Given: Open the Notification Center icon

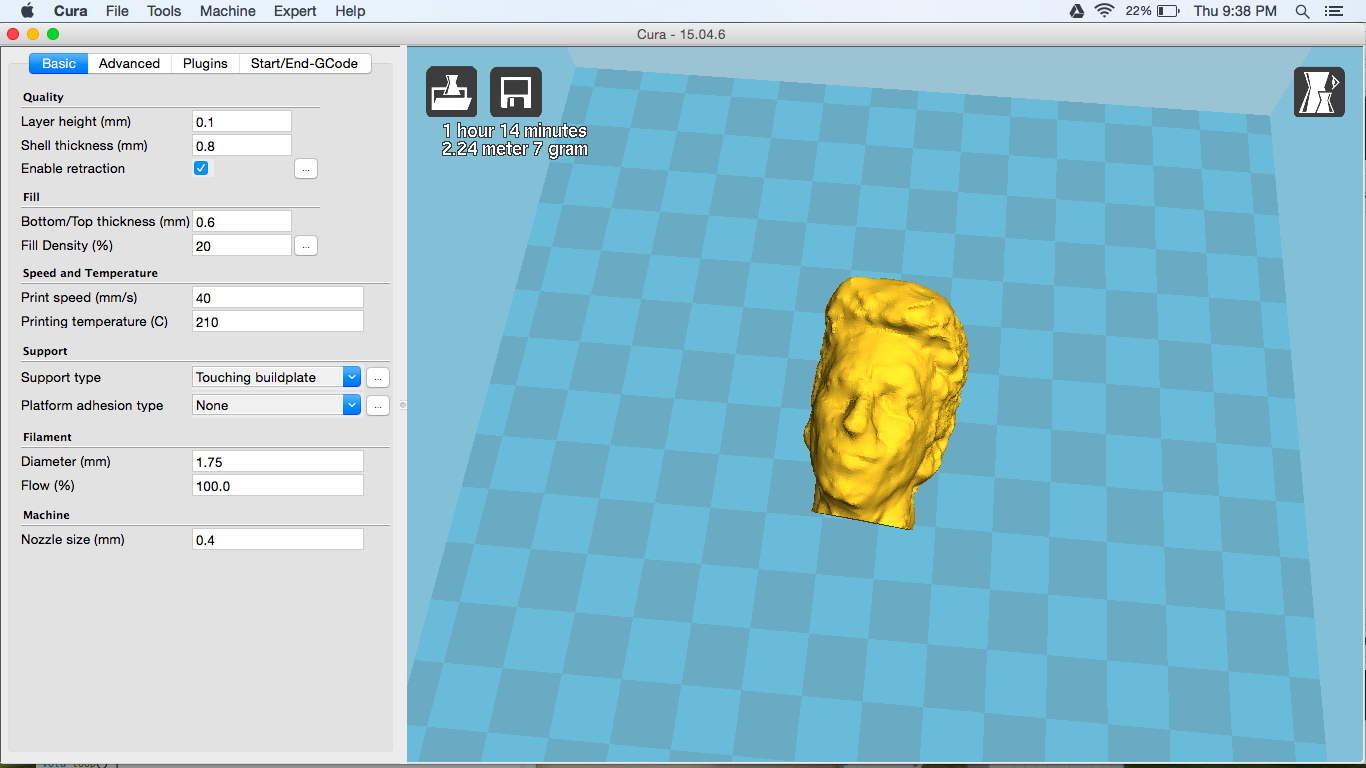Looking at the screenshot, I should click(x=1333, y=11).
